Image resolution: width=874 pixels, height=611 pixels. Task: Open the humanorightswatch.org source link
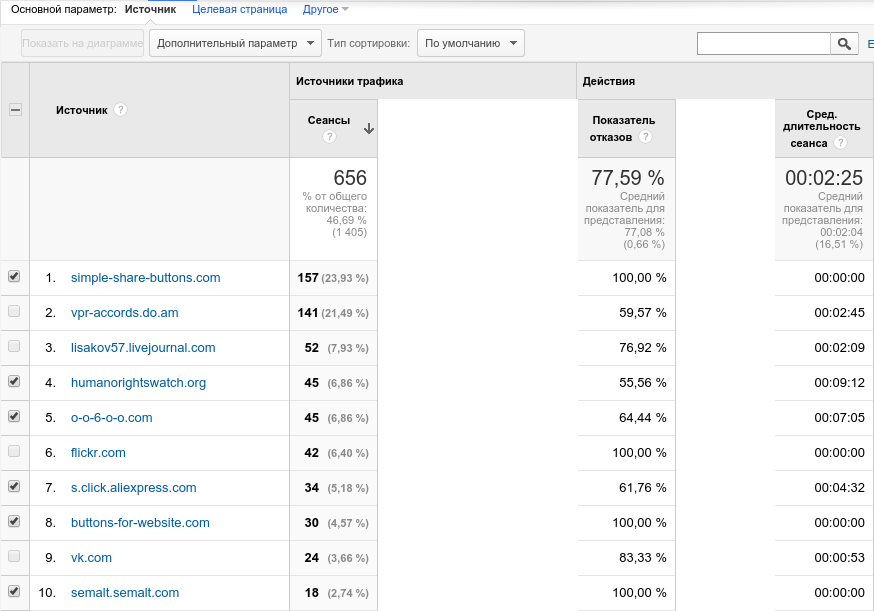click(138, 383)
